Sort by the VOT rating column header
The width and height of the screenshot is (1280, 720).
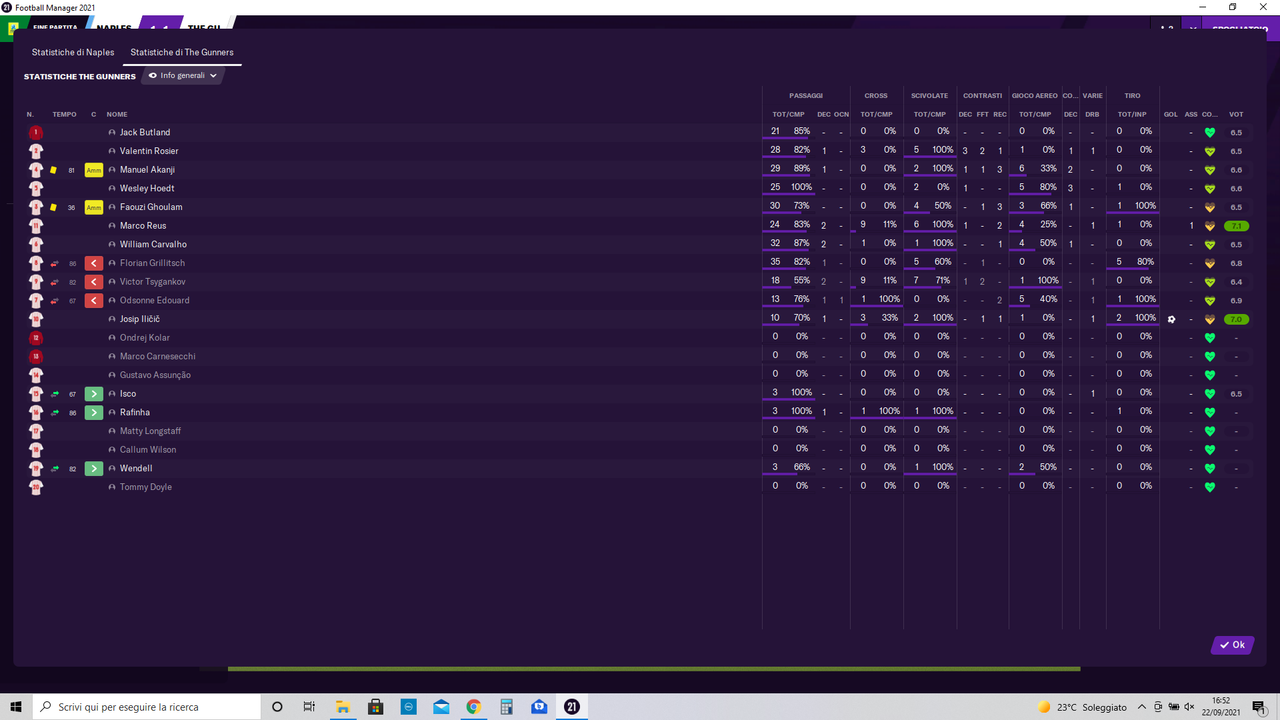[x=1236, y=114]
